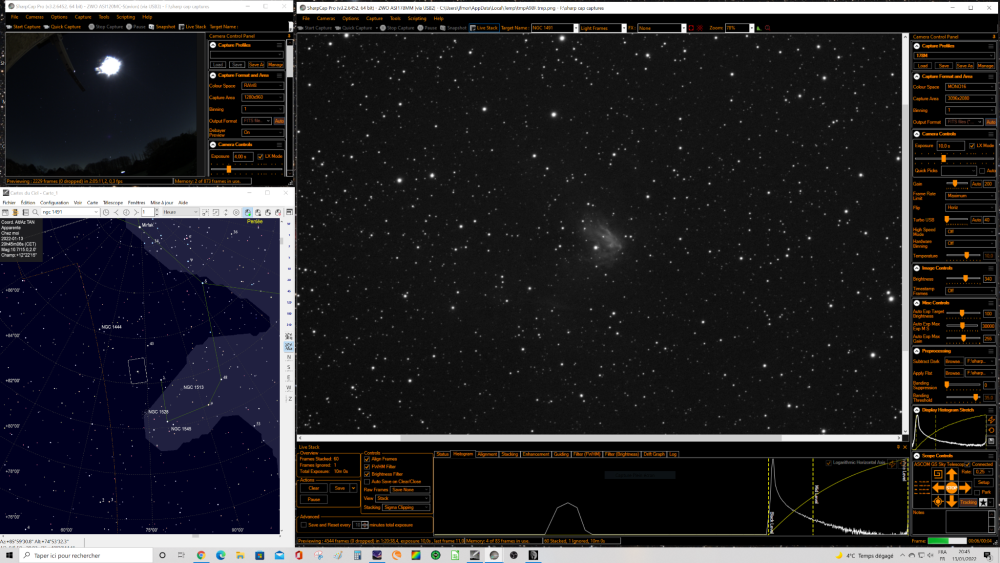Toggle the Align Frames checkbox

point(367,459)
